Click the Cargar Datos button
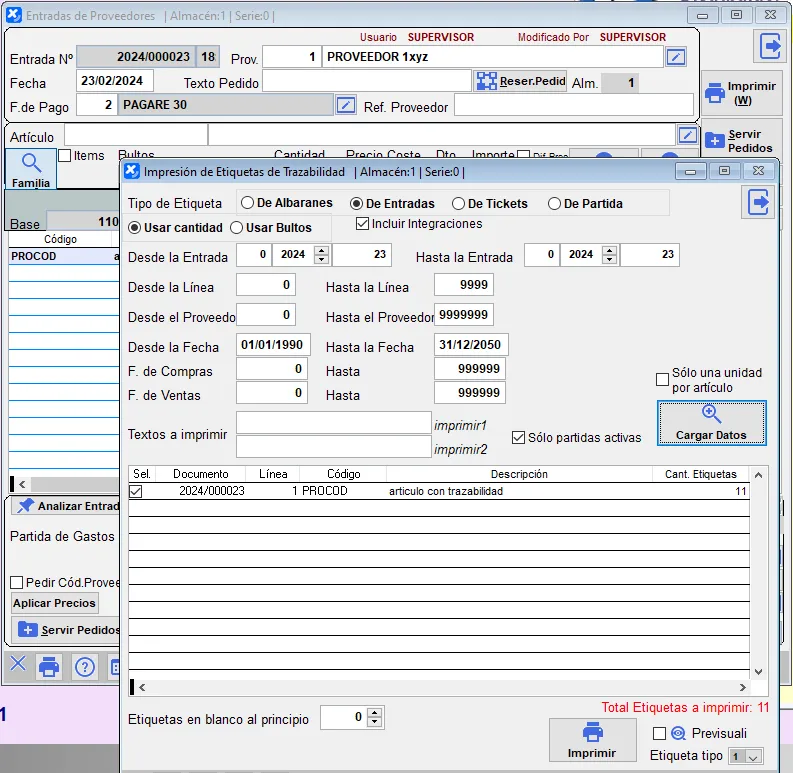 point(711,423)
